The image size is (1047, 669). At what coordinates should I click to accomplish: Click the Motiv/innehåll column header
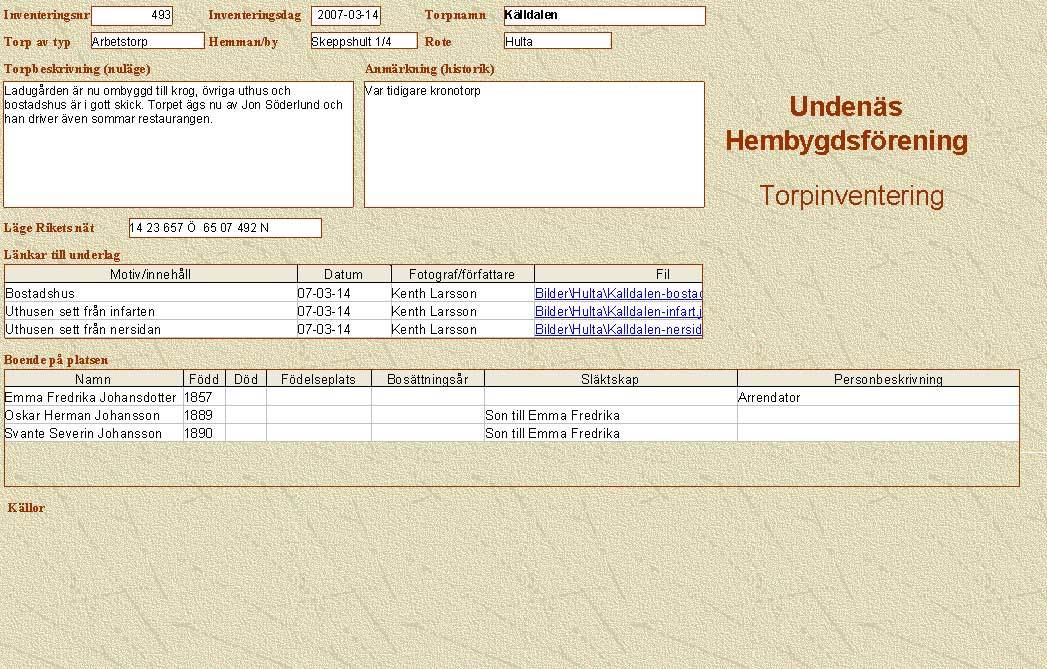point(151,274)
